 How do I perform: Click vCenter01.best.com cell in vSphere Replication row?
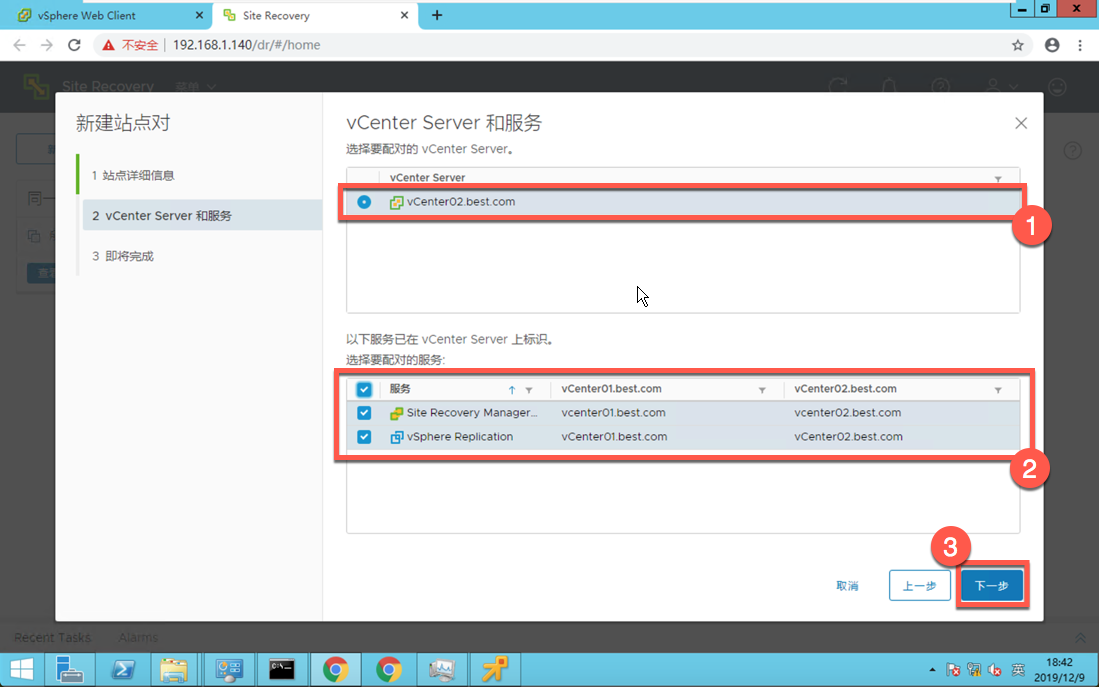click(x=614, y=437)
